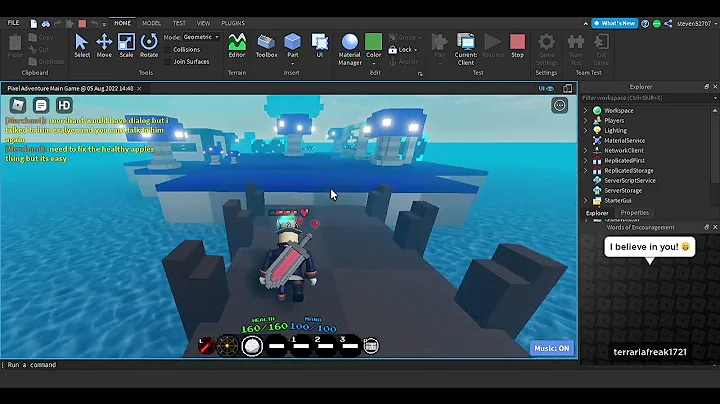Pick the Rotate tool

coord(149,45)
